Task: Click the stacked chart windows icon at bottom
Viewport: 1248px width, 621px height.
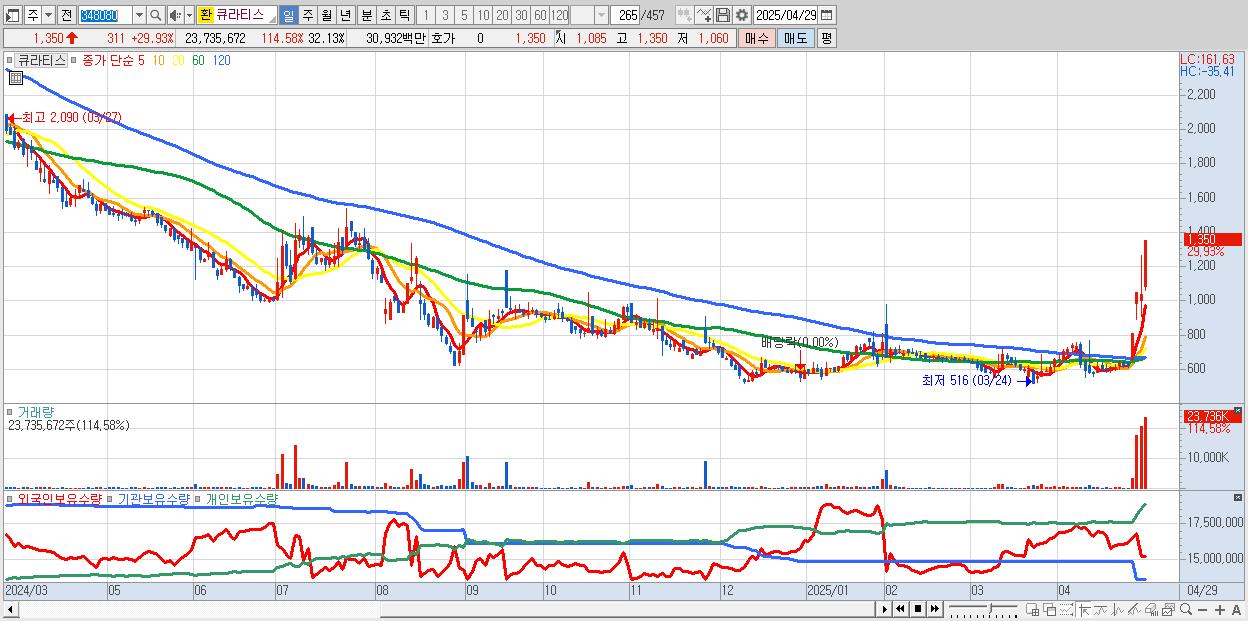Action: pyautogui.click(x=1168, y=610)
